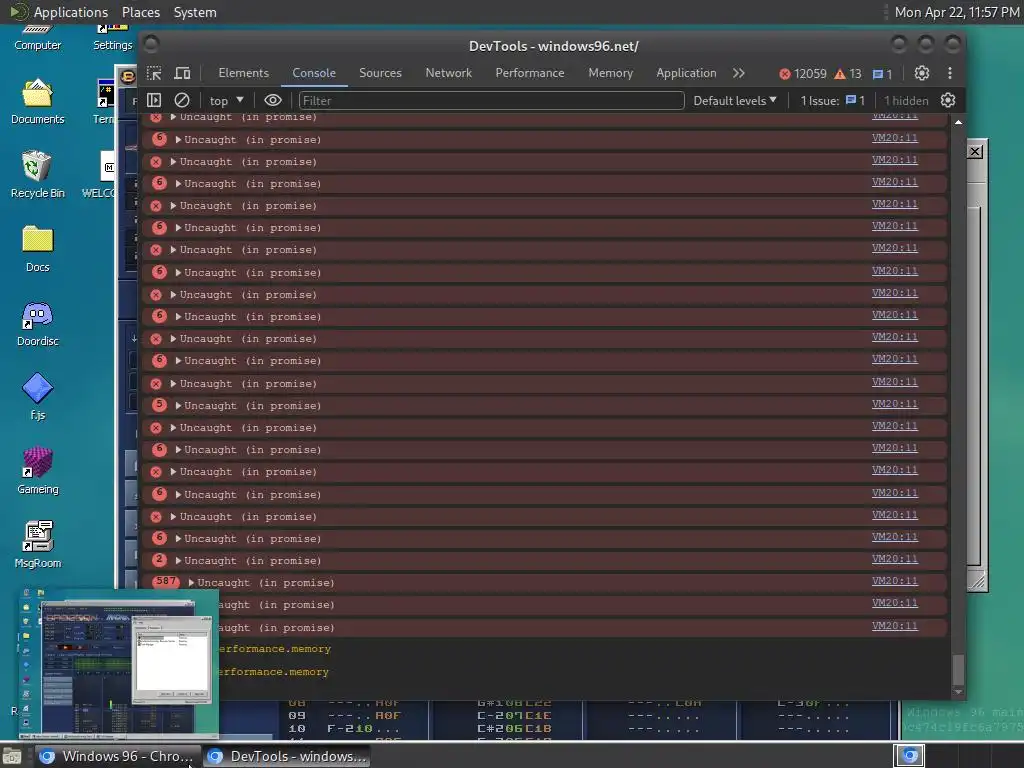
Task: Clear the console
Action: (x=182, y=100)
